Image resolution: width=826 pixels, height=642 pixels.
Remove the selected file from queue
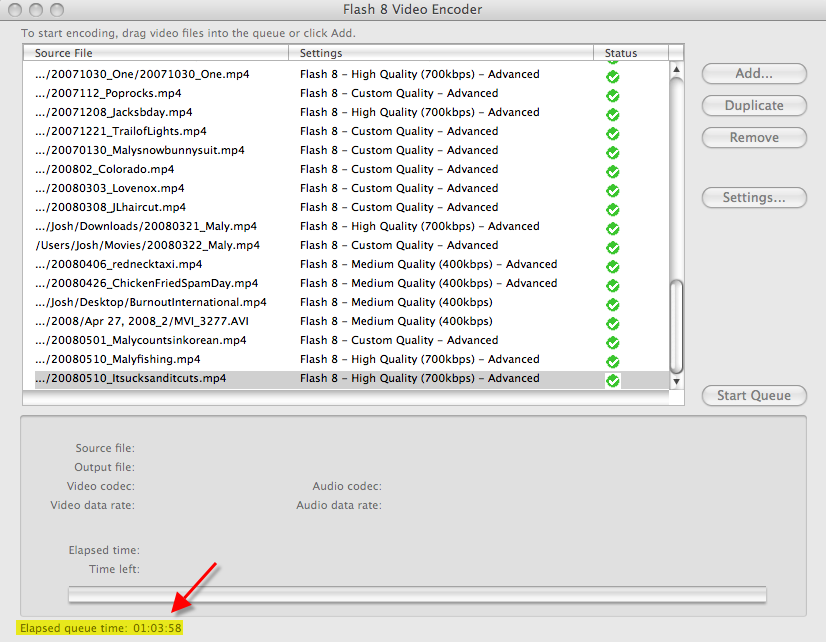point(754,137)
